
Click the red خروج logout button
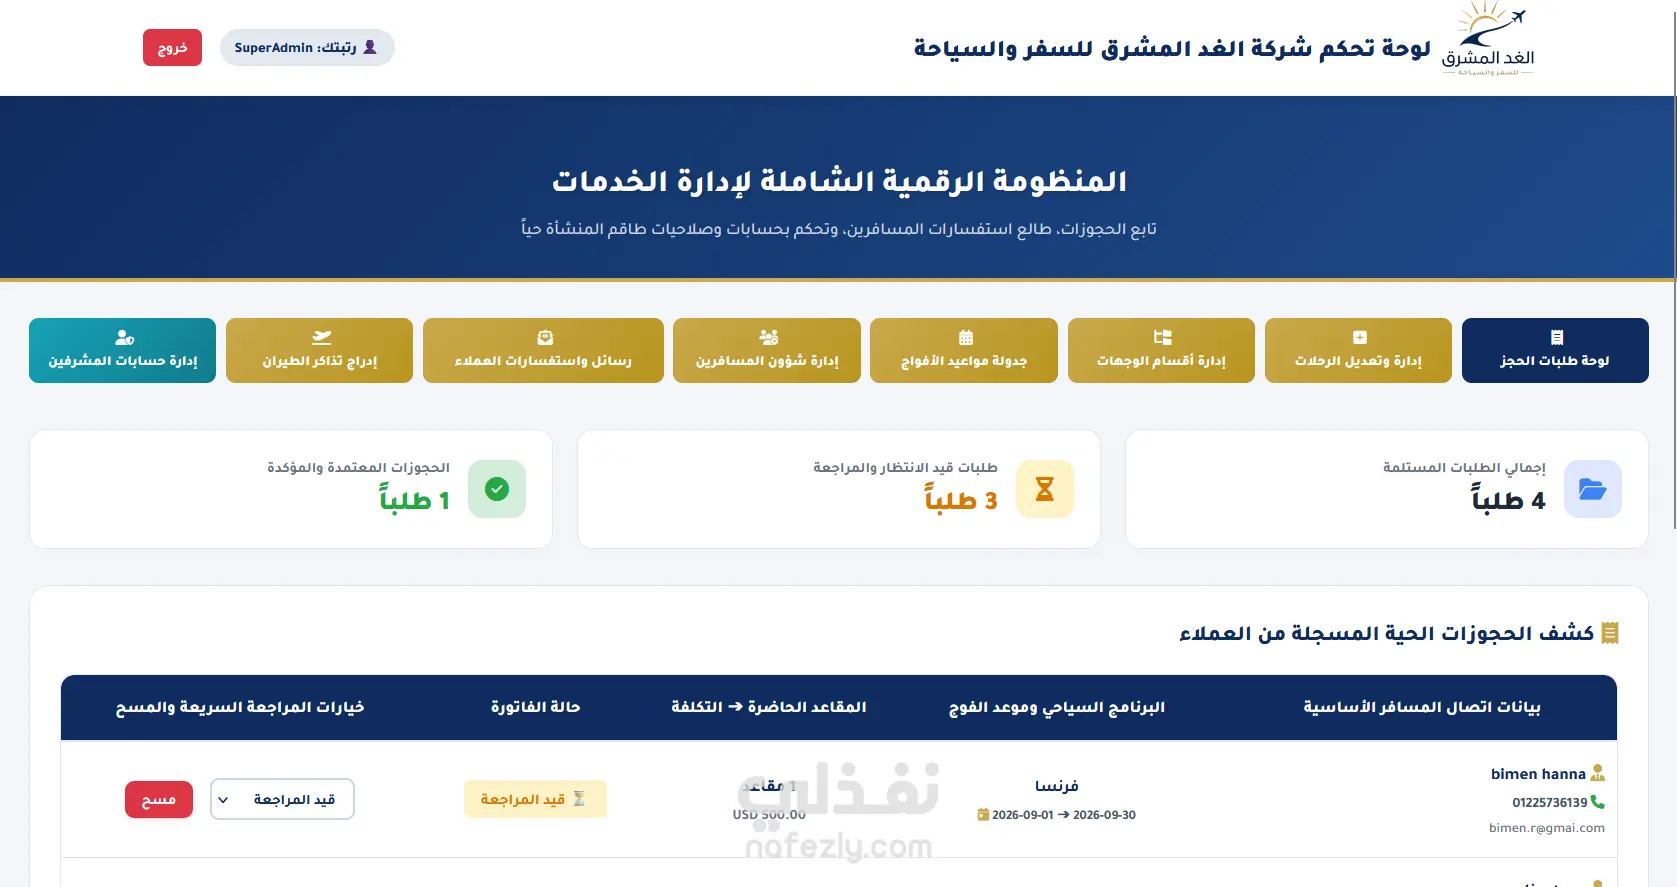click(172, 48)
